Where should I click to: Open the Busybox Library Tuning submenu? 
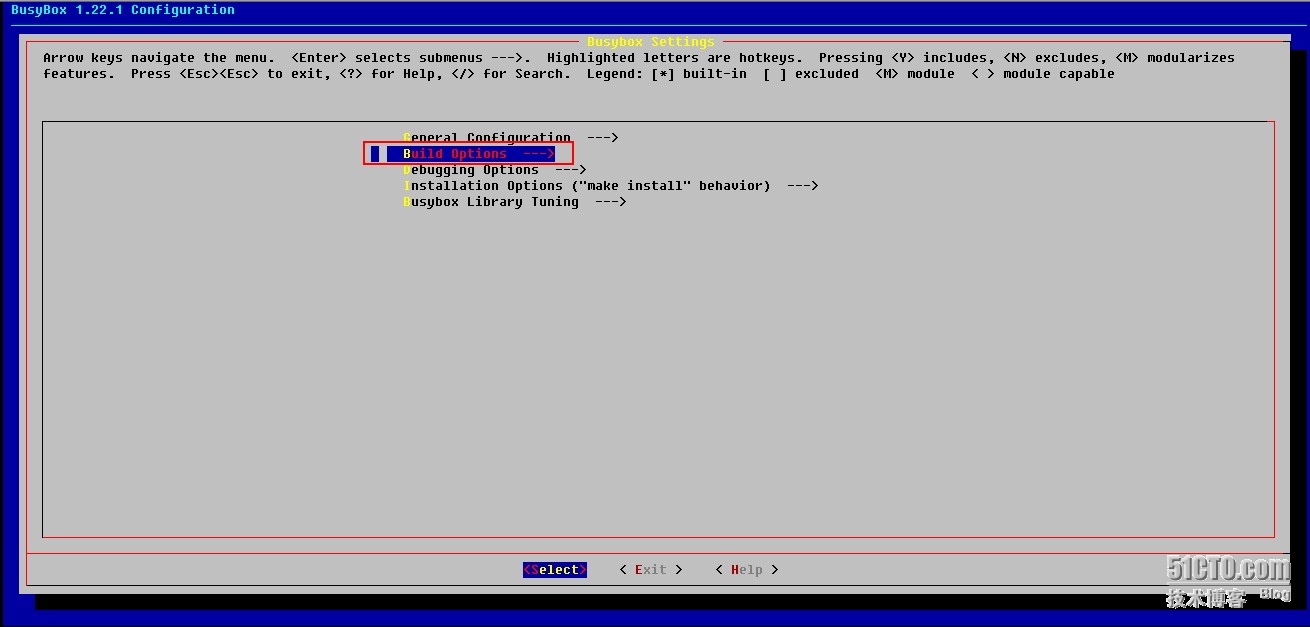[x=515, y=202]
